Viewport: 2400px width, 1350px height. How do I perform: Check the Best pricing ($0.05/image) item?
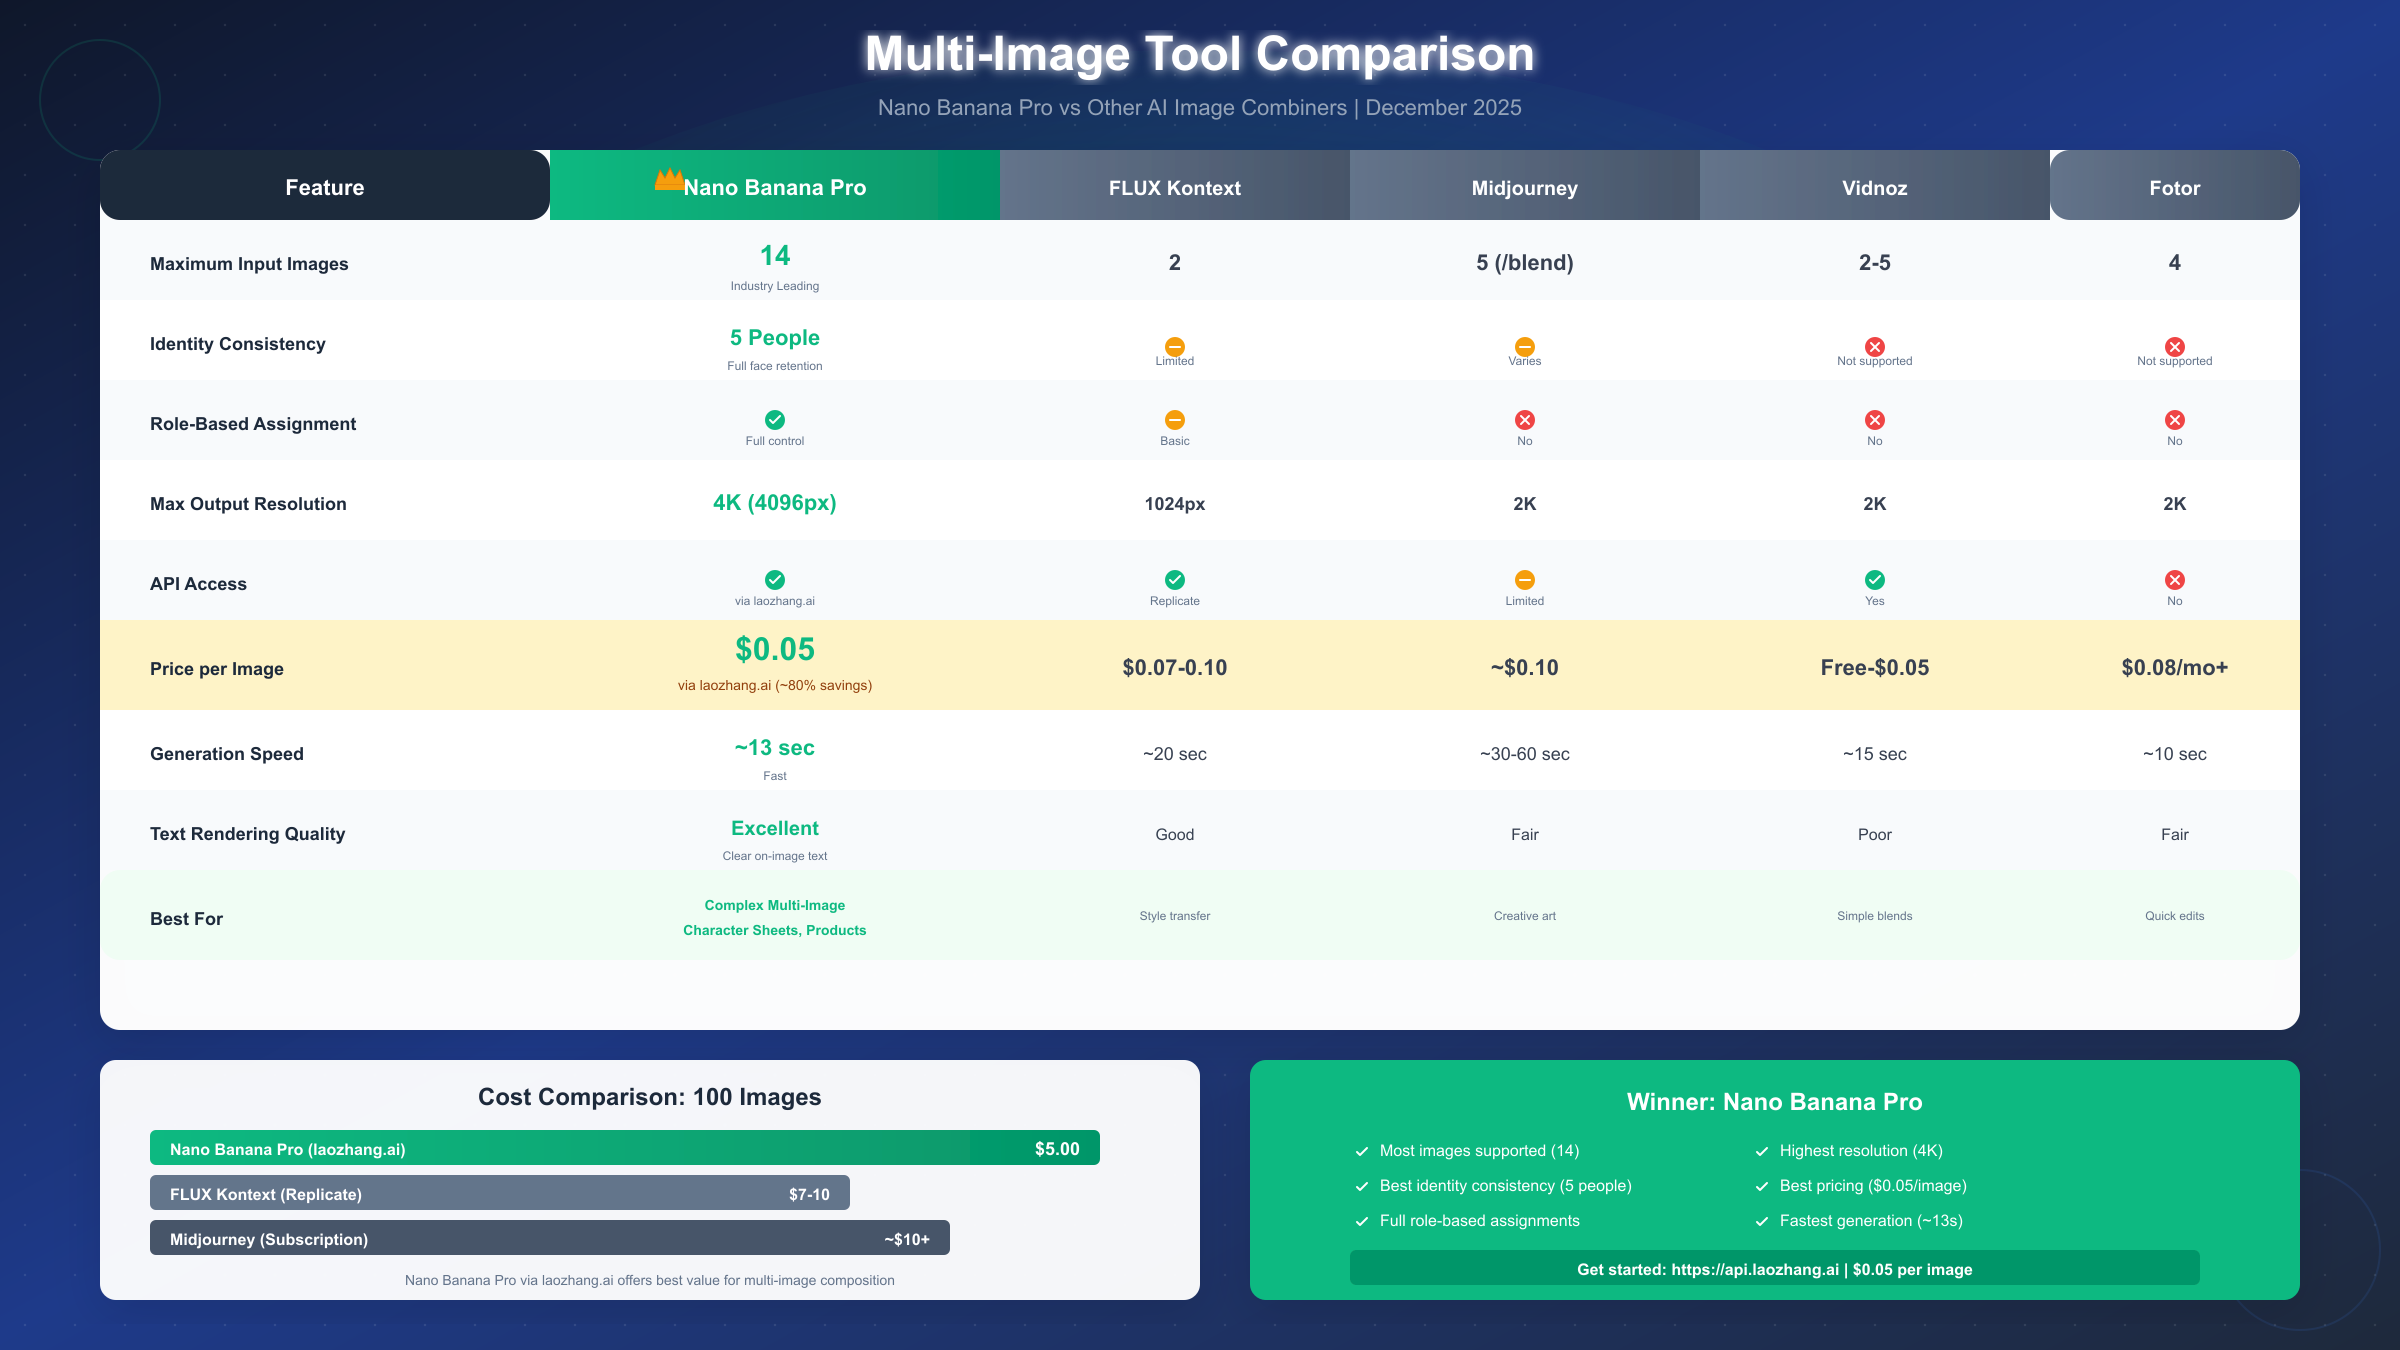tap(1872, 1186)
